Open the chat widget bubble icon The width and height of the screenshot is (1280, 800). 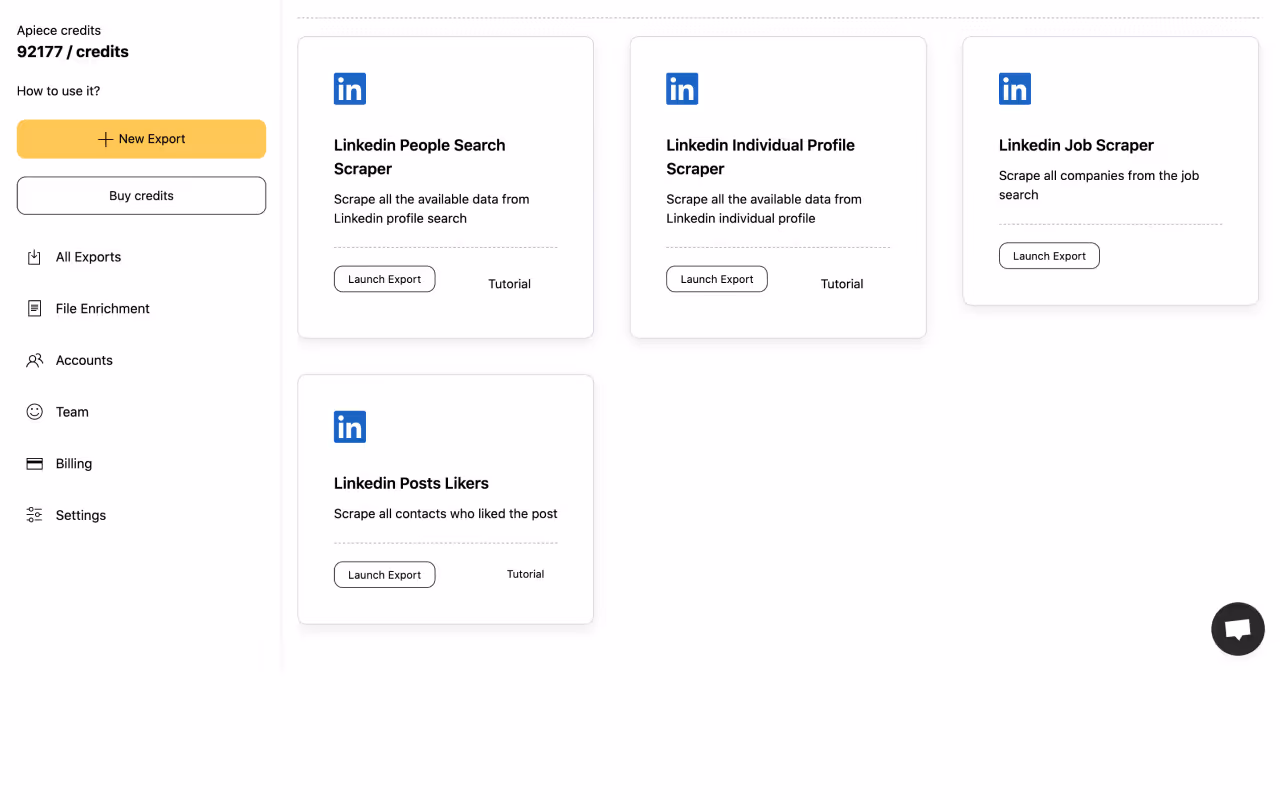coord(1238,629)
